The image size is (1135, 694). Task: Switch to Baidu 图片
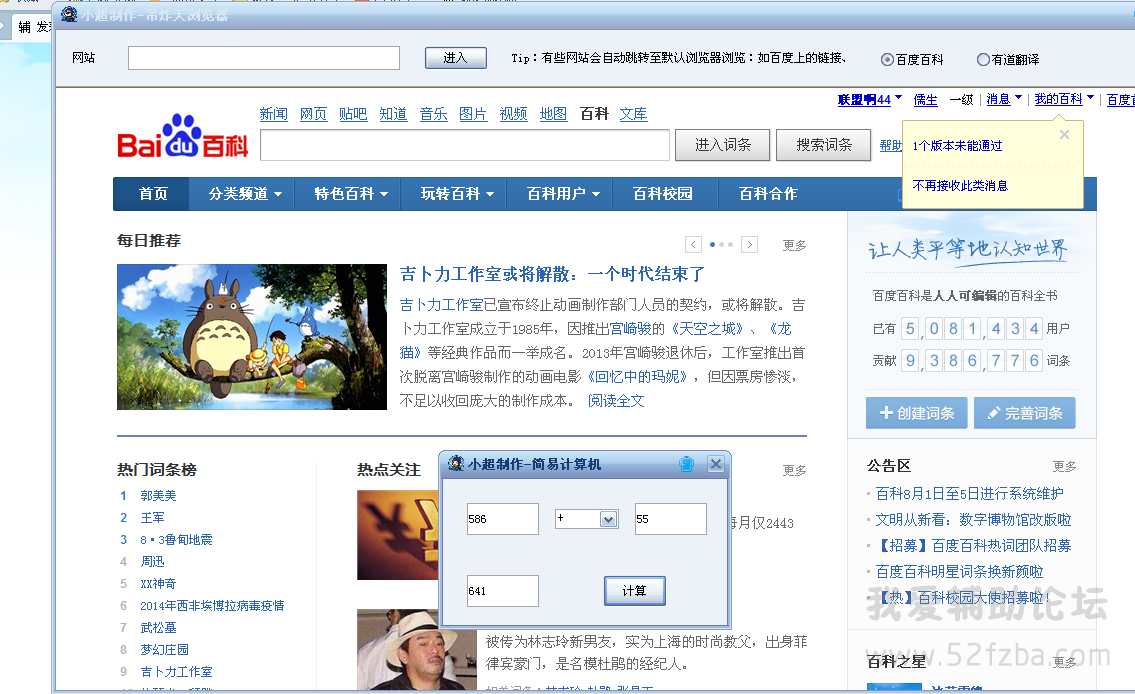(473, 114)
